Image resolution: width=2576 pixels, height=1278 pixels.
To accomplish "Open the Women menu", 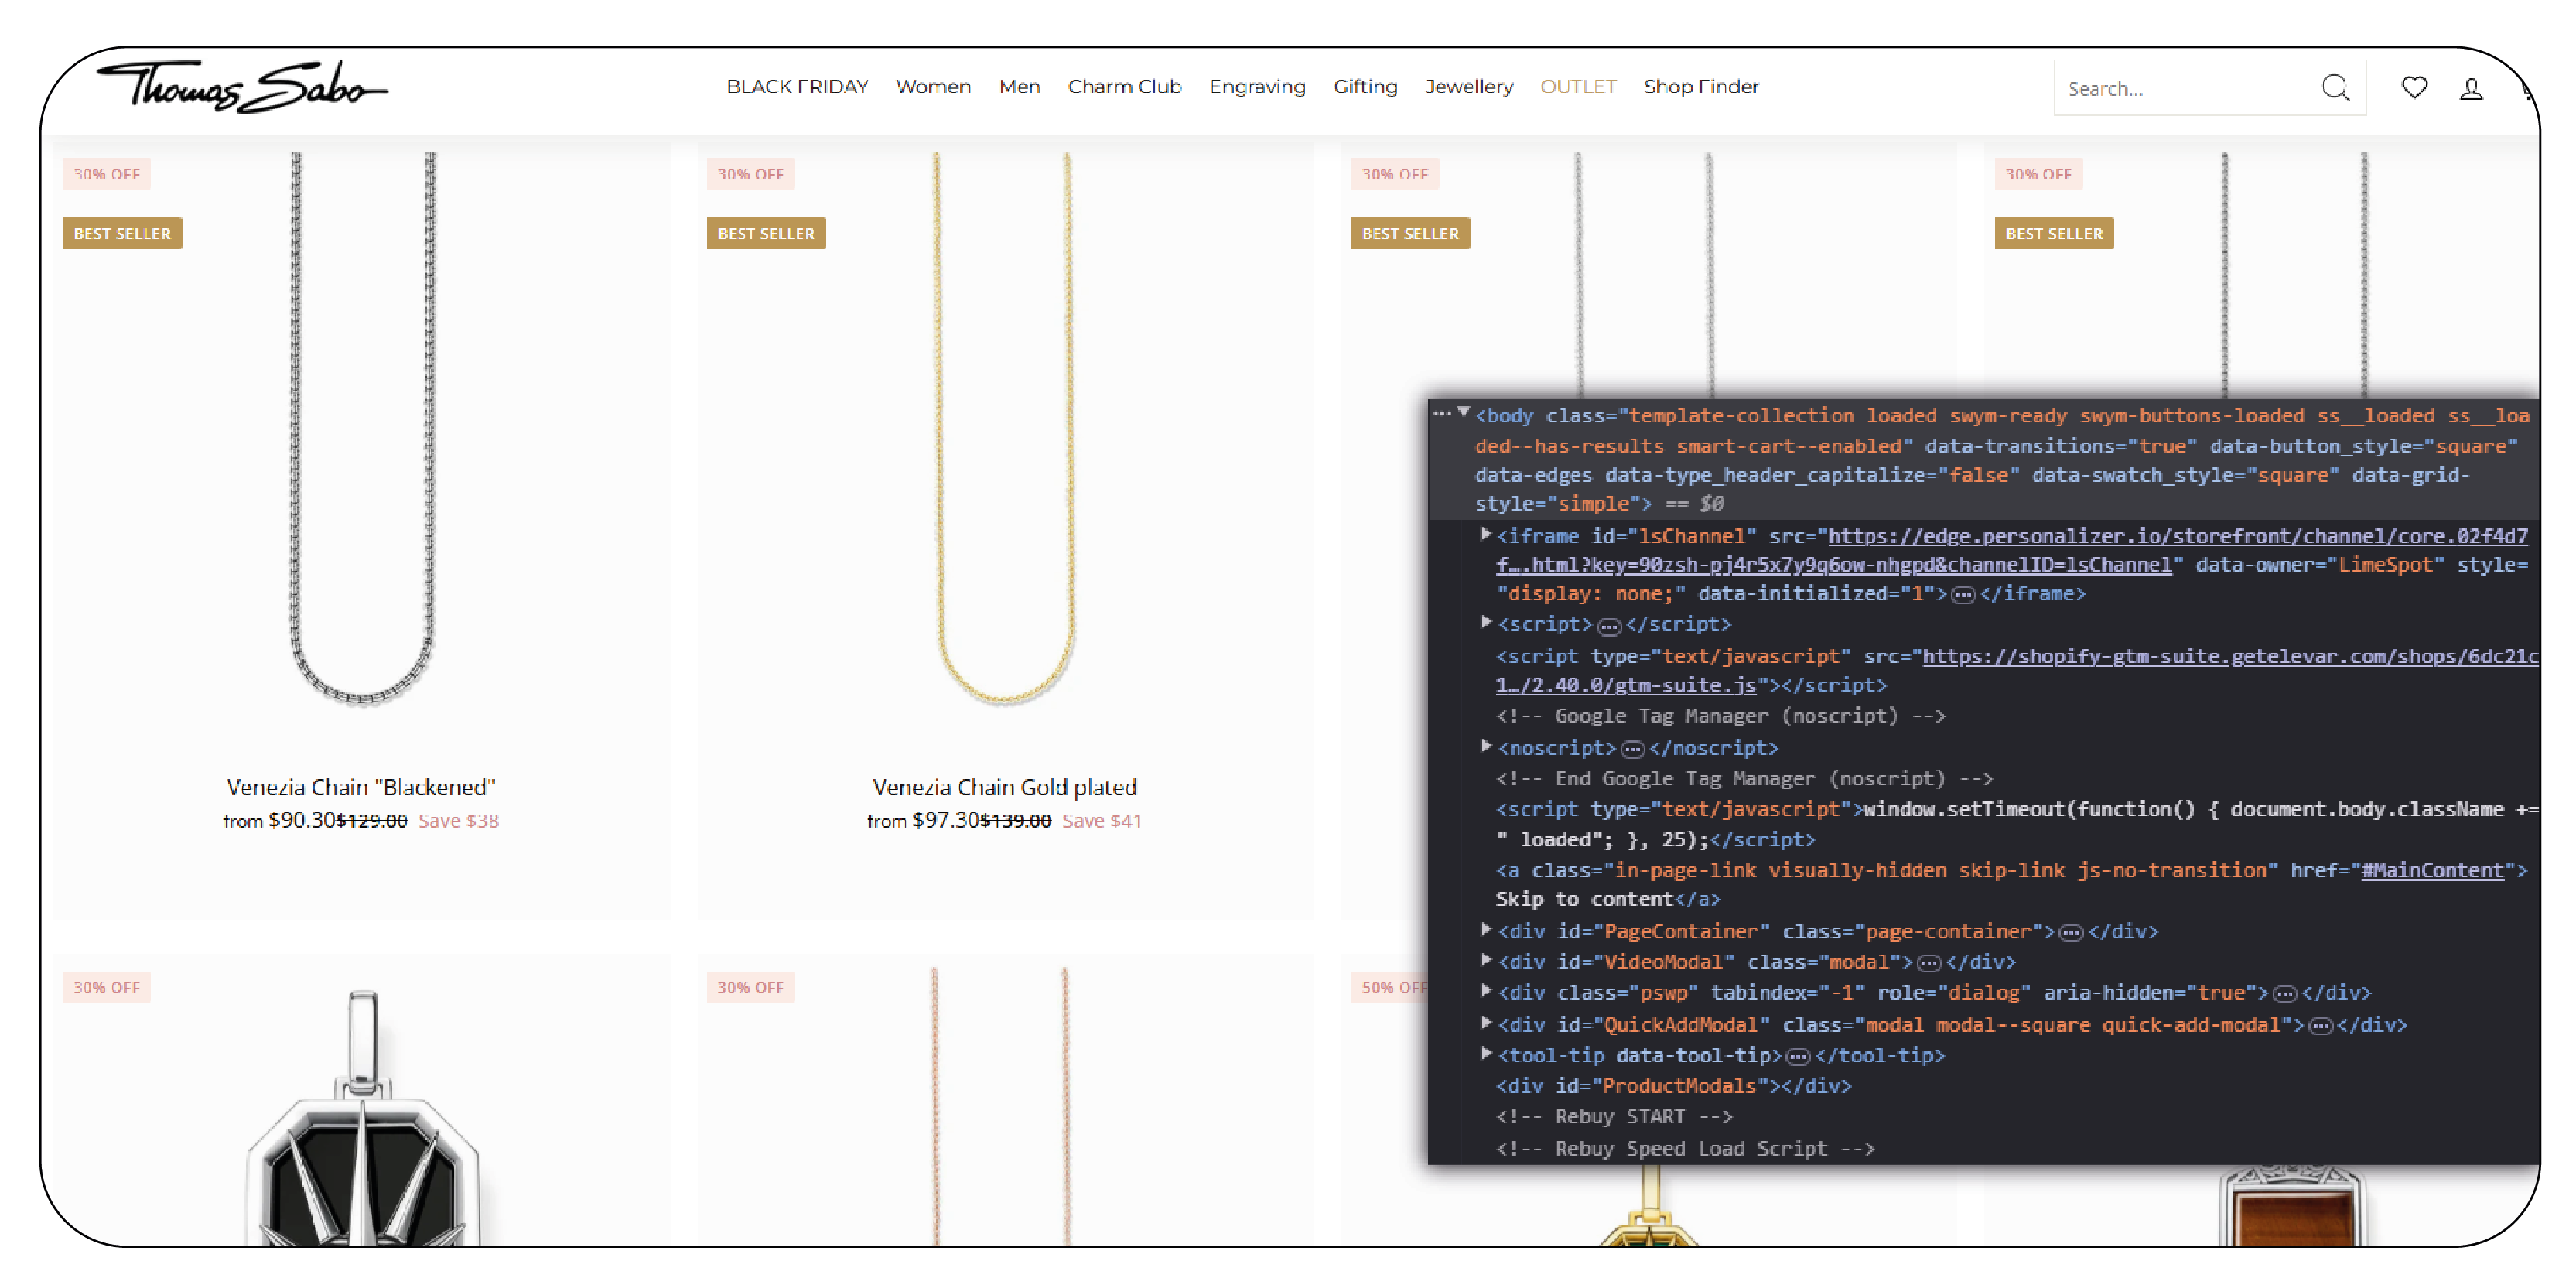I will click(x=933, y=86).
